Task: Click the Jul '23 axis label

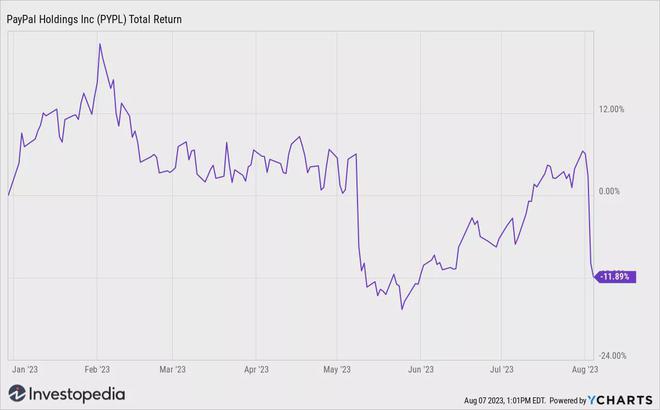Action: [x=501, y=368]
